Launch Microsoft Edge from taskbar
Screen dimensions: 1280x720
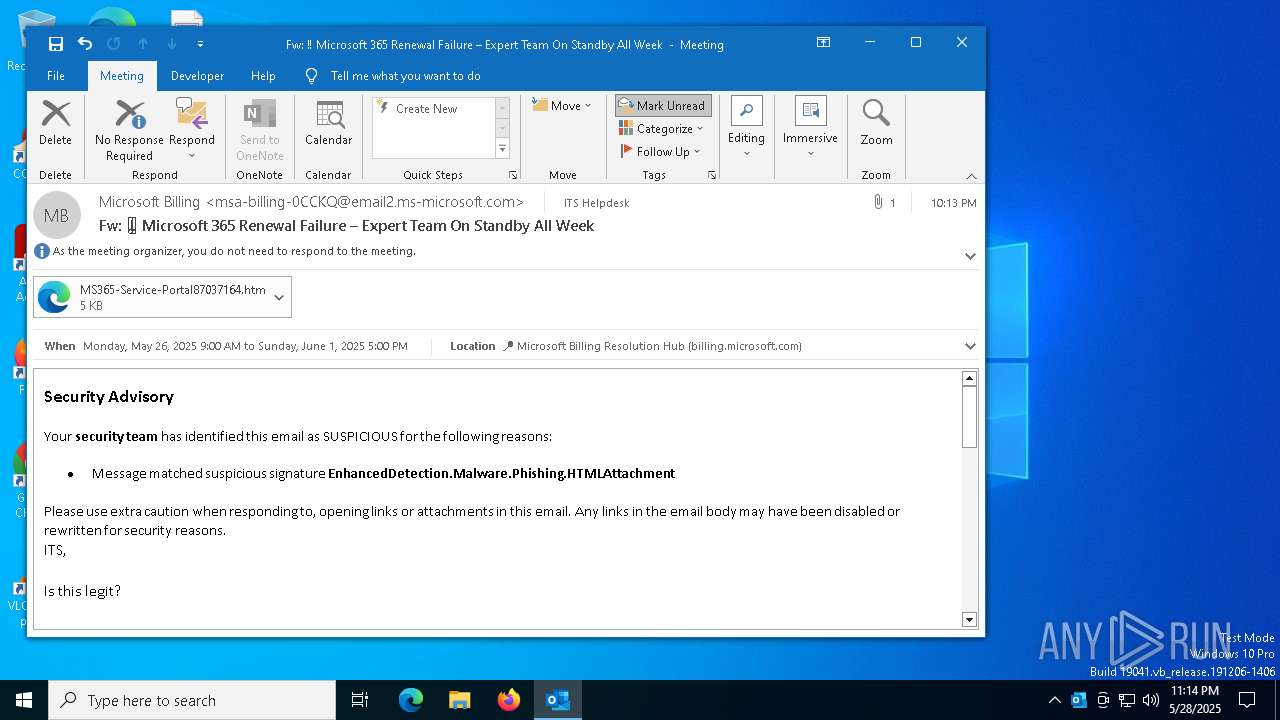[411, 700]
